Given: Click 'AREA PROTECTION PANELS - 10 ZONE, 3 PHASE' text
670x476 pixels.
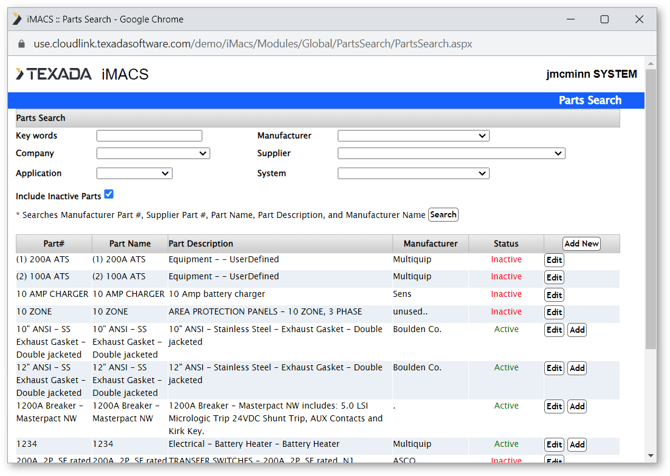Looking at the screenshot, I should (265, 311).
